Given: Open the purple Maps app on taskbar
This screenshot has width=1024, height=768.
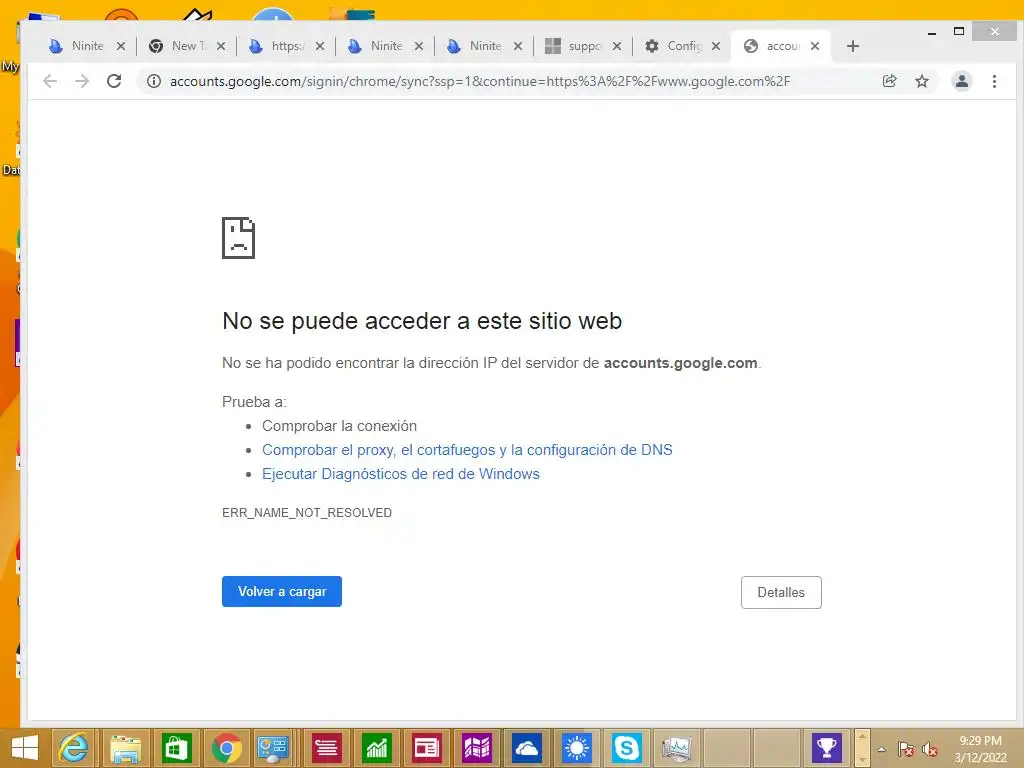Looking at the screenshot, I should click(x=477, y=748).
